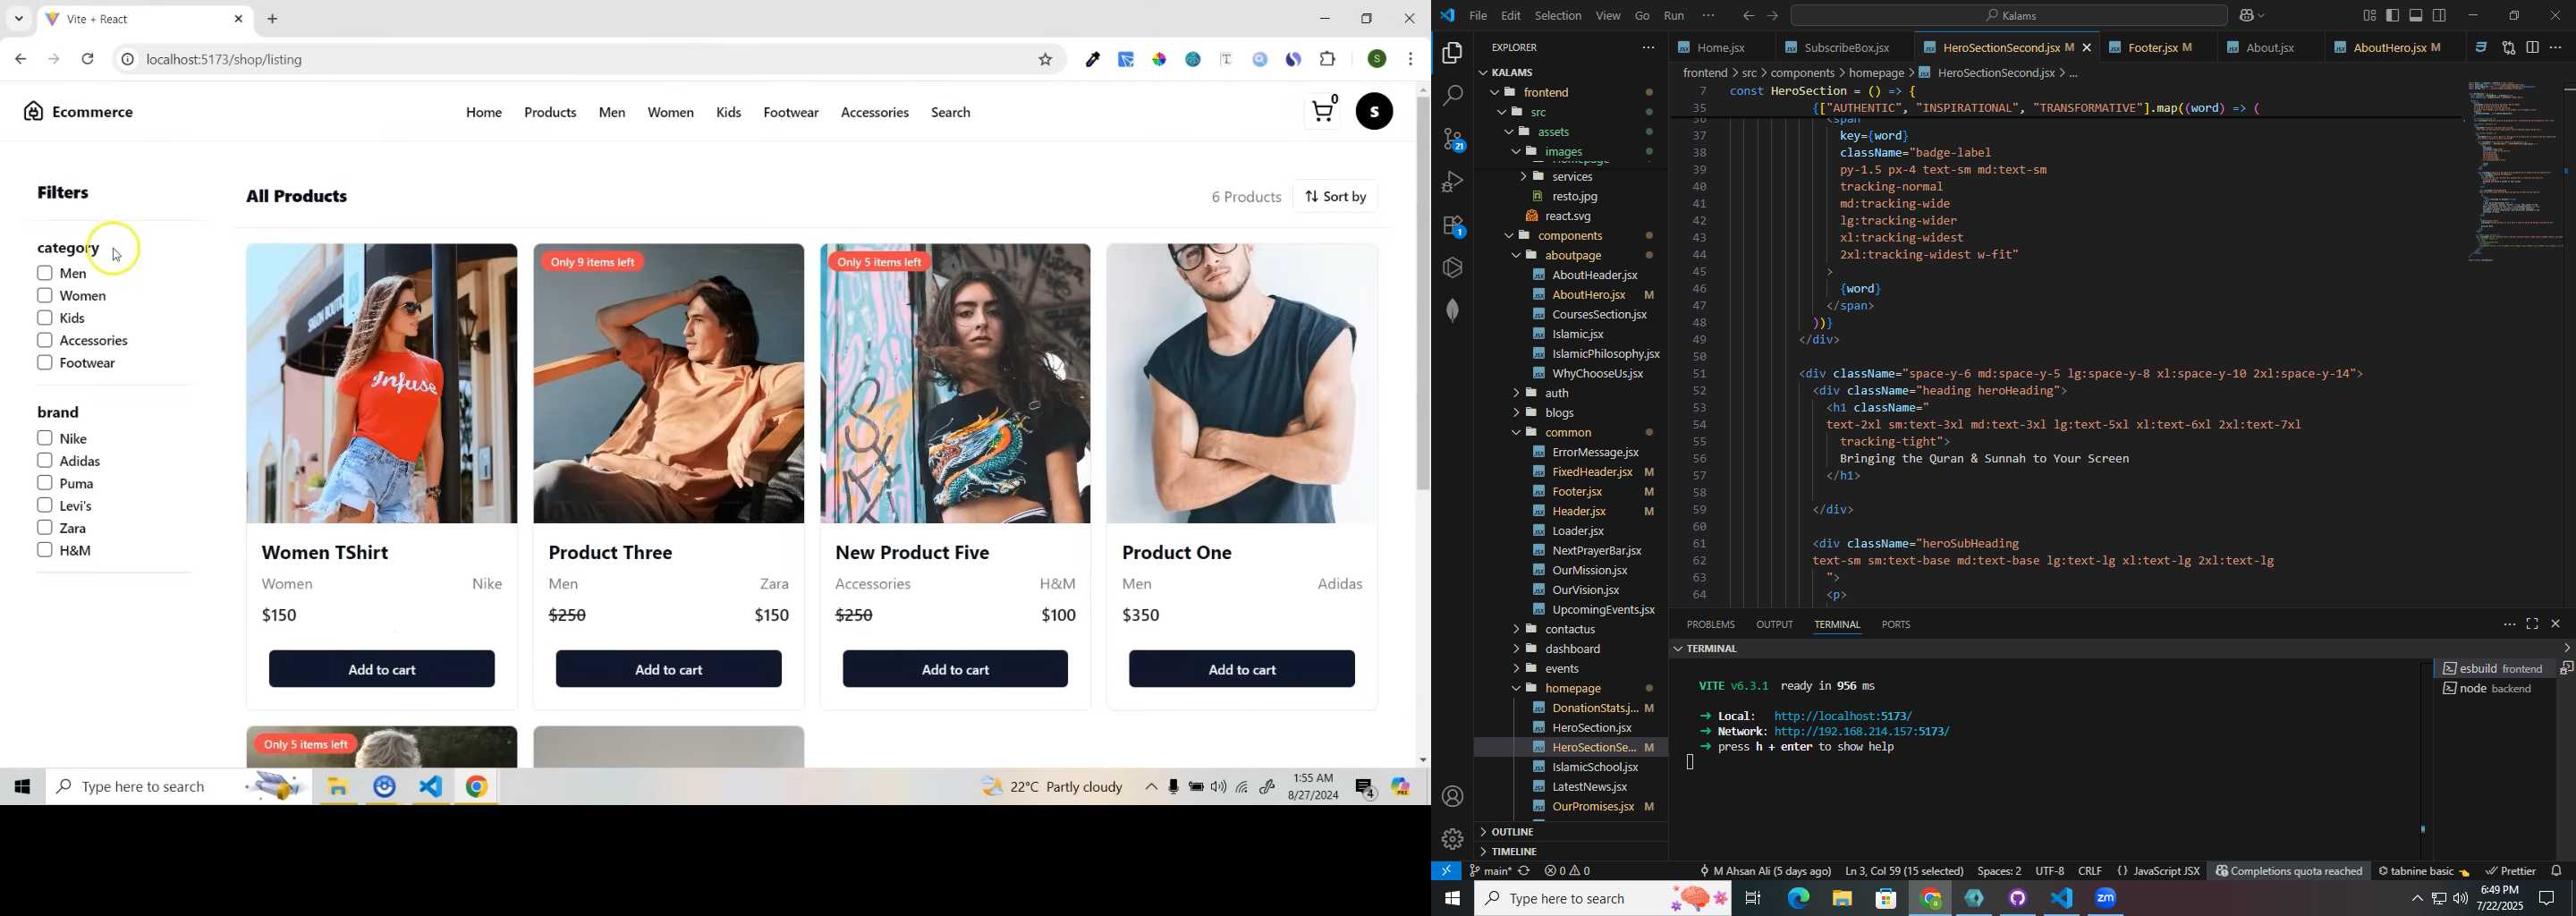Check the Zara brand filter
This screenshot has width=2576, height=916.
coord(44,528)
